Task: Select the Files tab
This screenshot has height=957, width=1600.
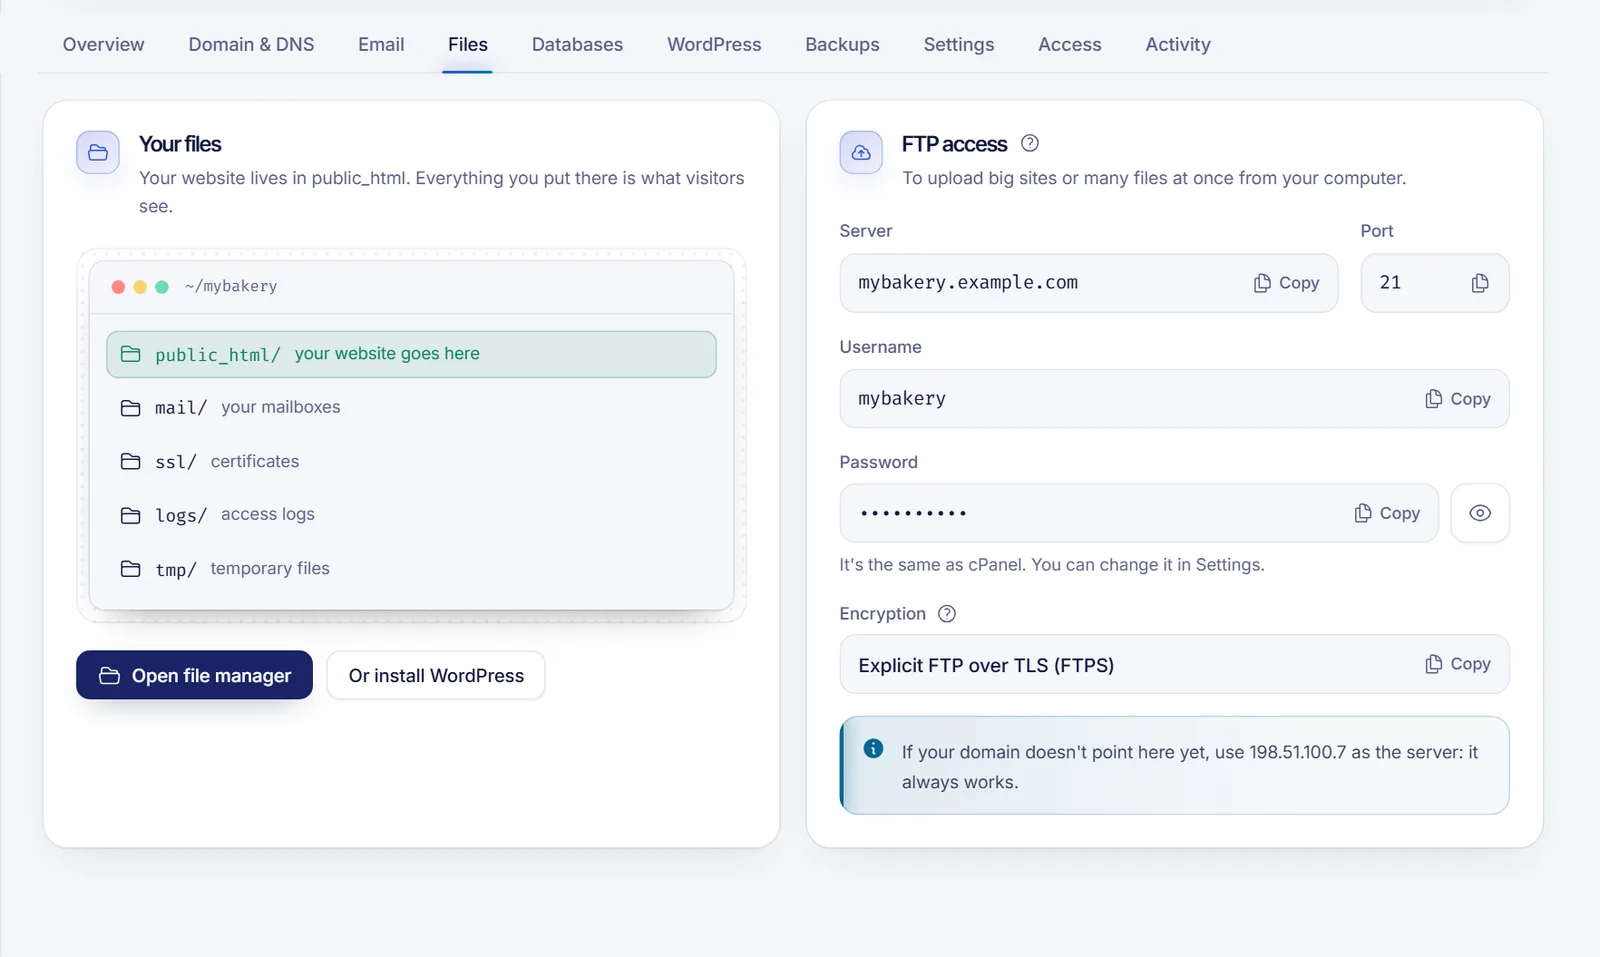Action: [467, 44]
